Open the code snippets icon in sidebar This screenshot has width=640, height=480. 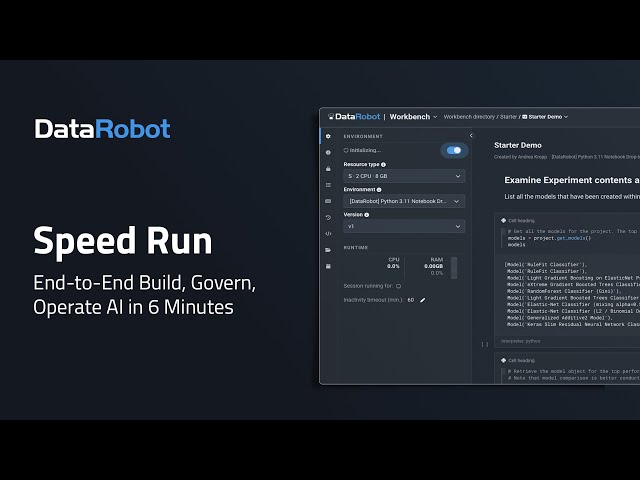pyautogui.click(x=328, y=233)
